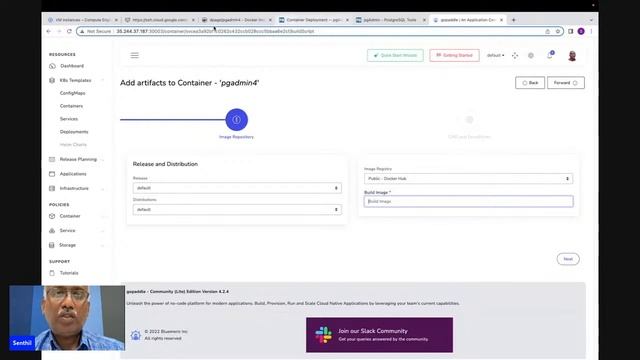This screenshot has width=640, height=360.
Task: Click the Dashboard sidebar icon
Action: tap(52, 66)
